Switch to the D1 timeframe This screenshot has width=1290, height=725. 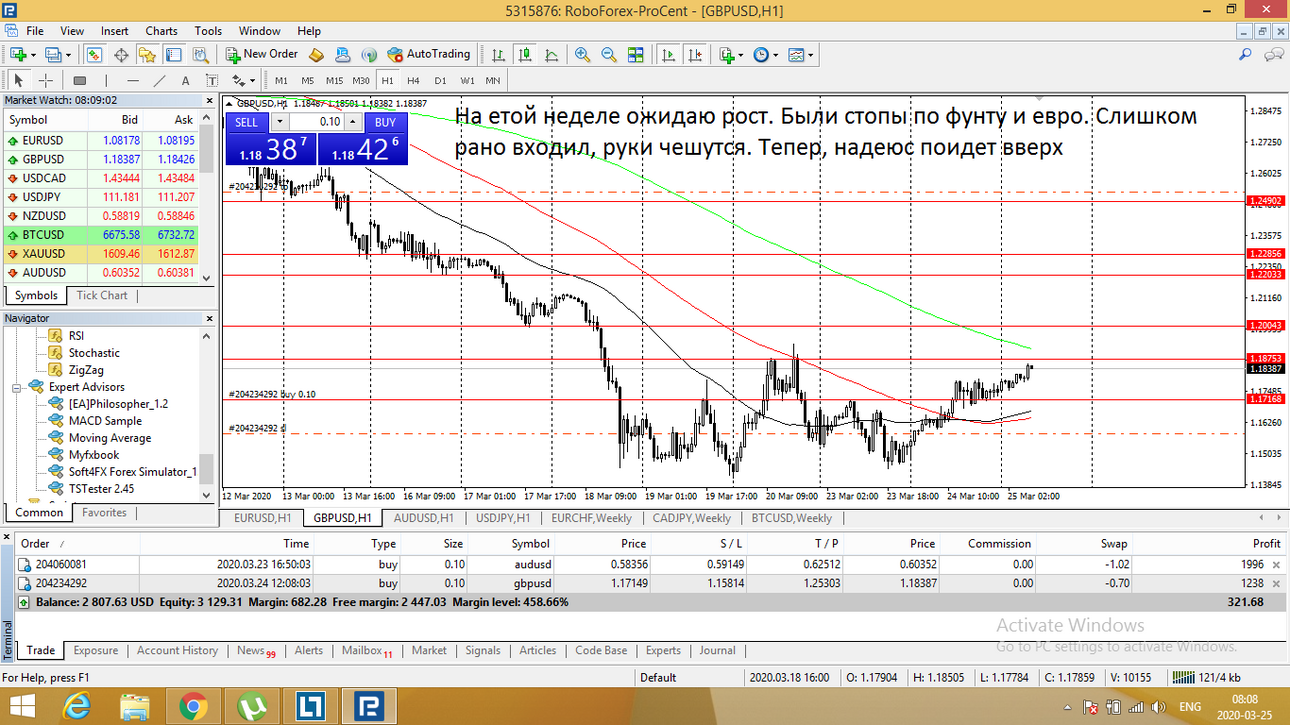click(x=440, y=81)
